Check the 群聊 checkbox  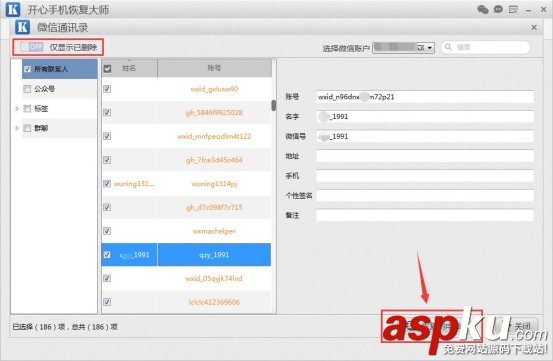[27, 128]
